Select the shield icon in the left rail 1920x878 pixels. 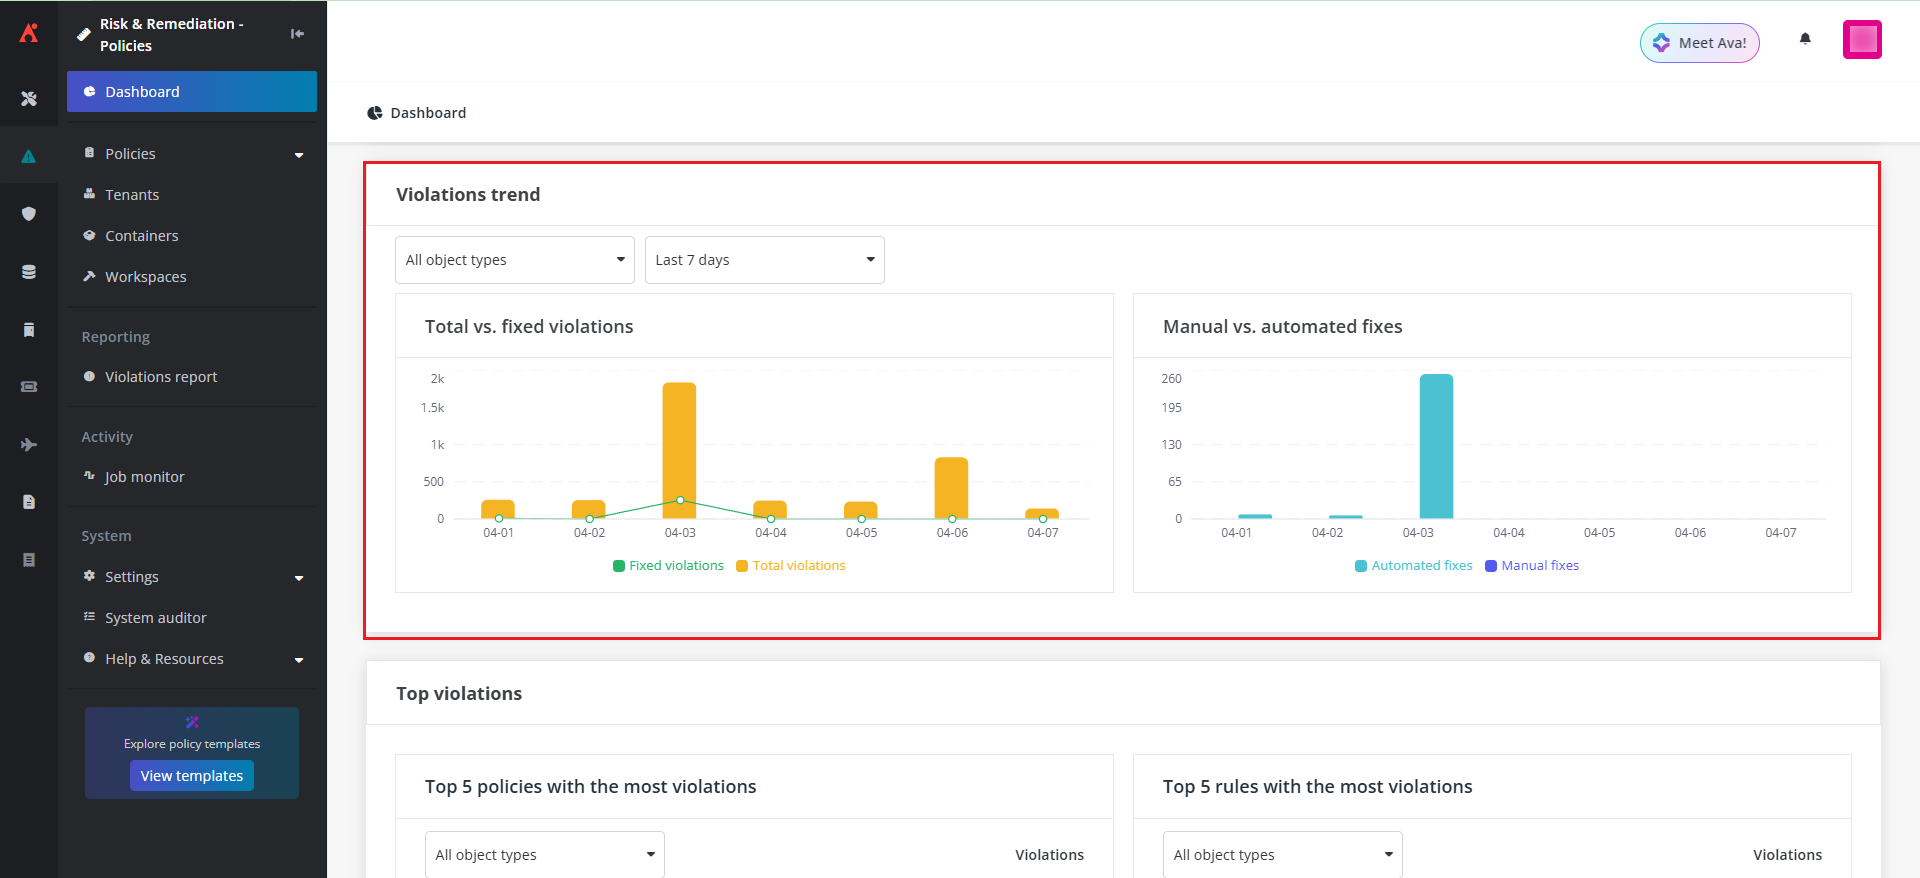[x=29, y=214]
